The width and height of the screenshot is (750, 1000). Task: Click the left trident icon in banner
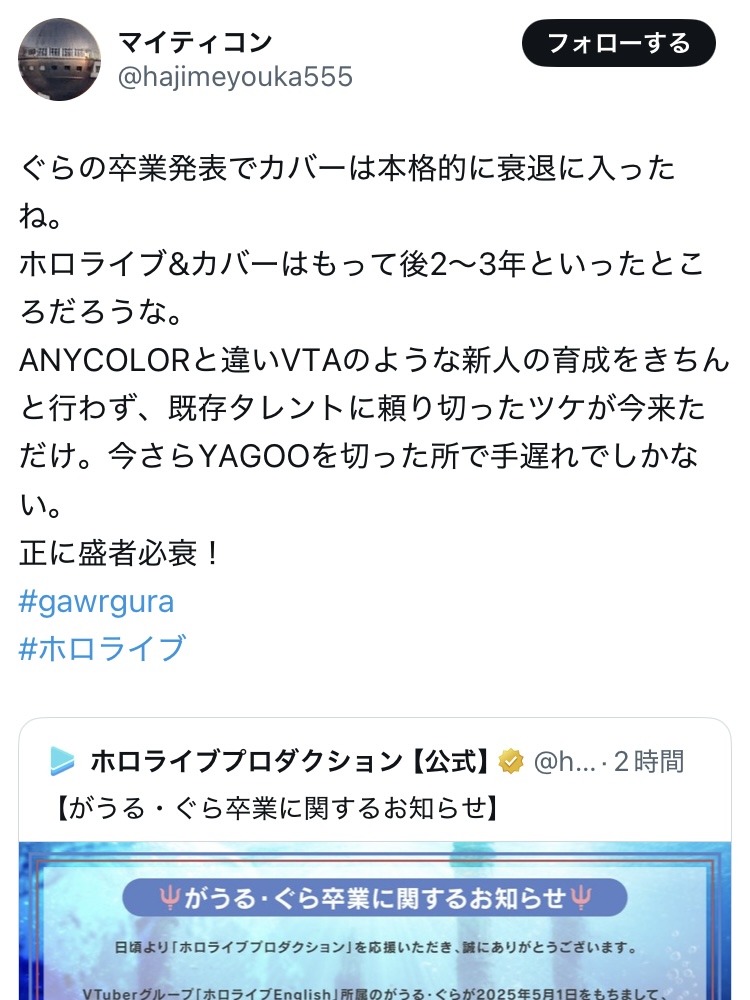point(170,898)
